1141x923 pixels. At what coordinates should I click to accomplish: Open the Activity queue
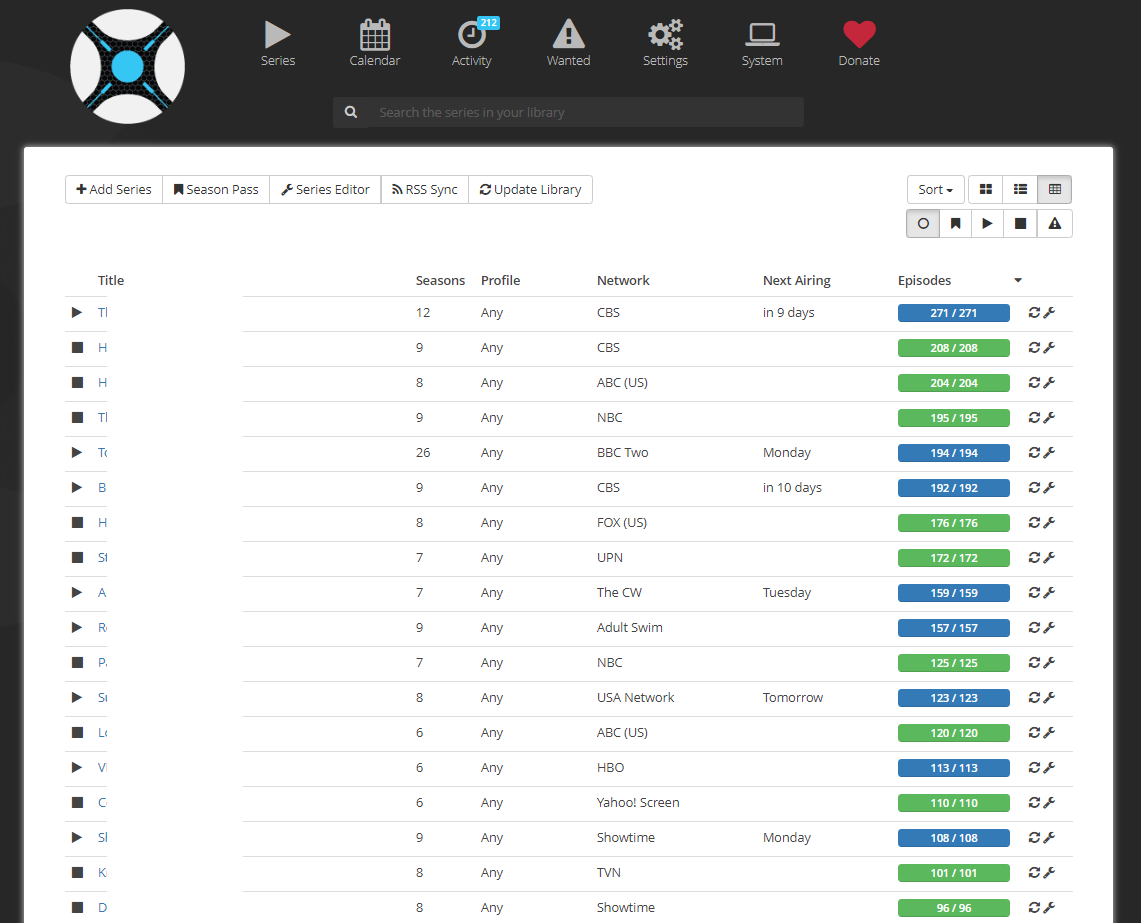(472, 44)
